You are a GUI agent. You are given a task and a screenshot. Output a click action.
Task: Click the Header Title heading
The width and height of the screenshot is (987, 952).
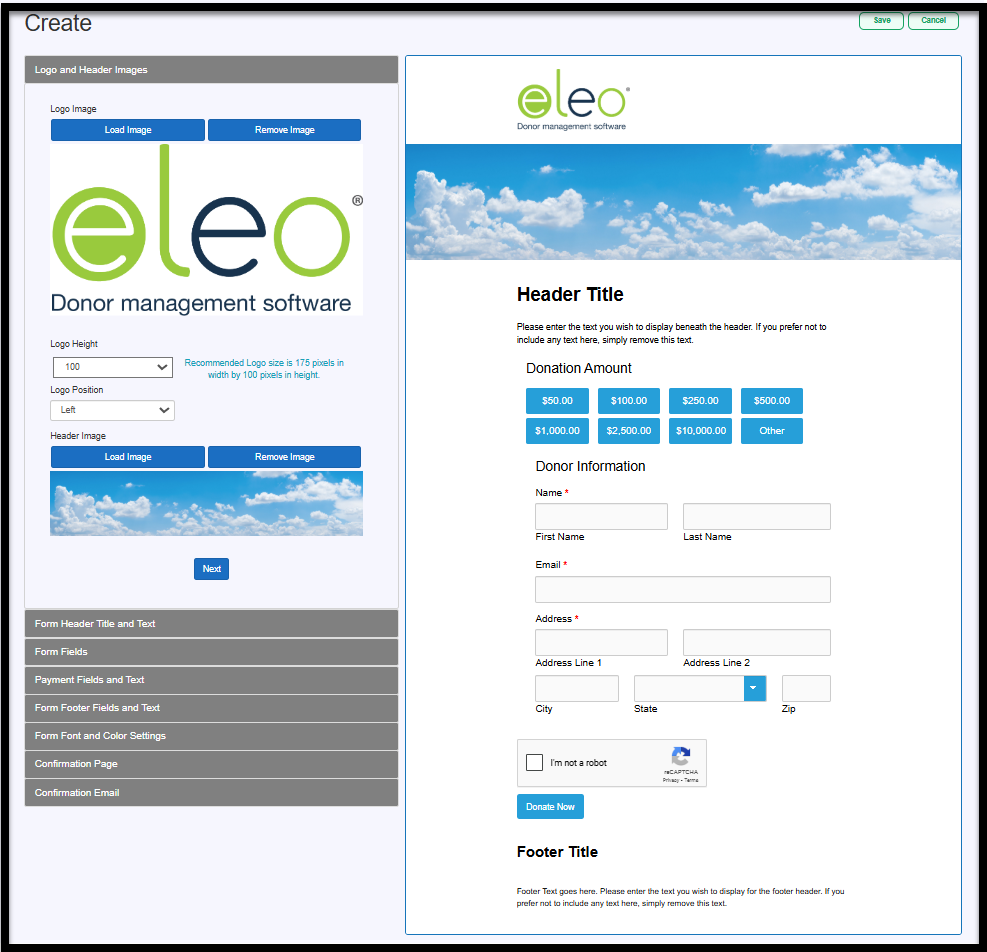coord(570,295)
